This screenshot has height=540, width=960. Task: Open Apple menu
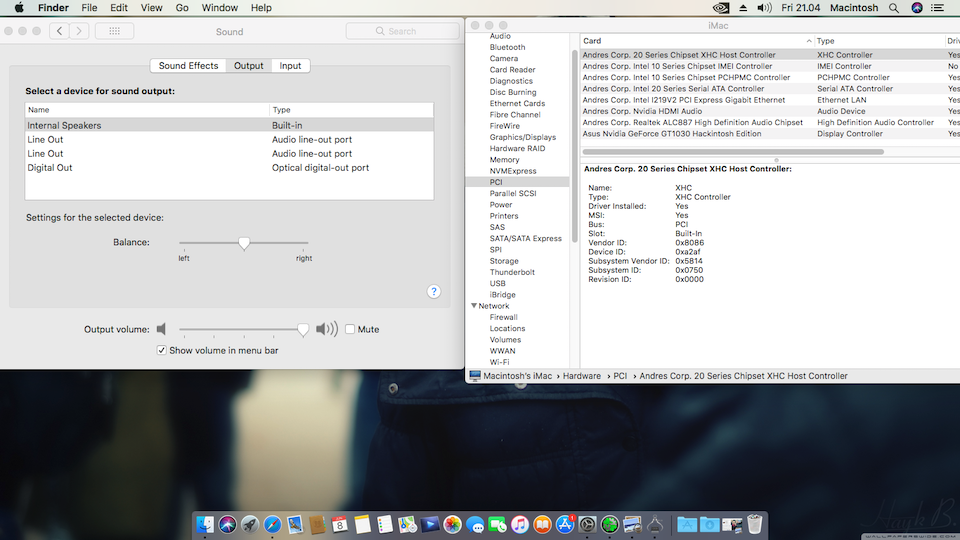coord(19,8)
